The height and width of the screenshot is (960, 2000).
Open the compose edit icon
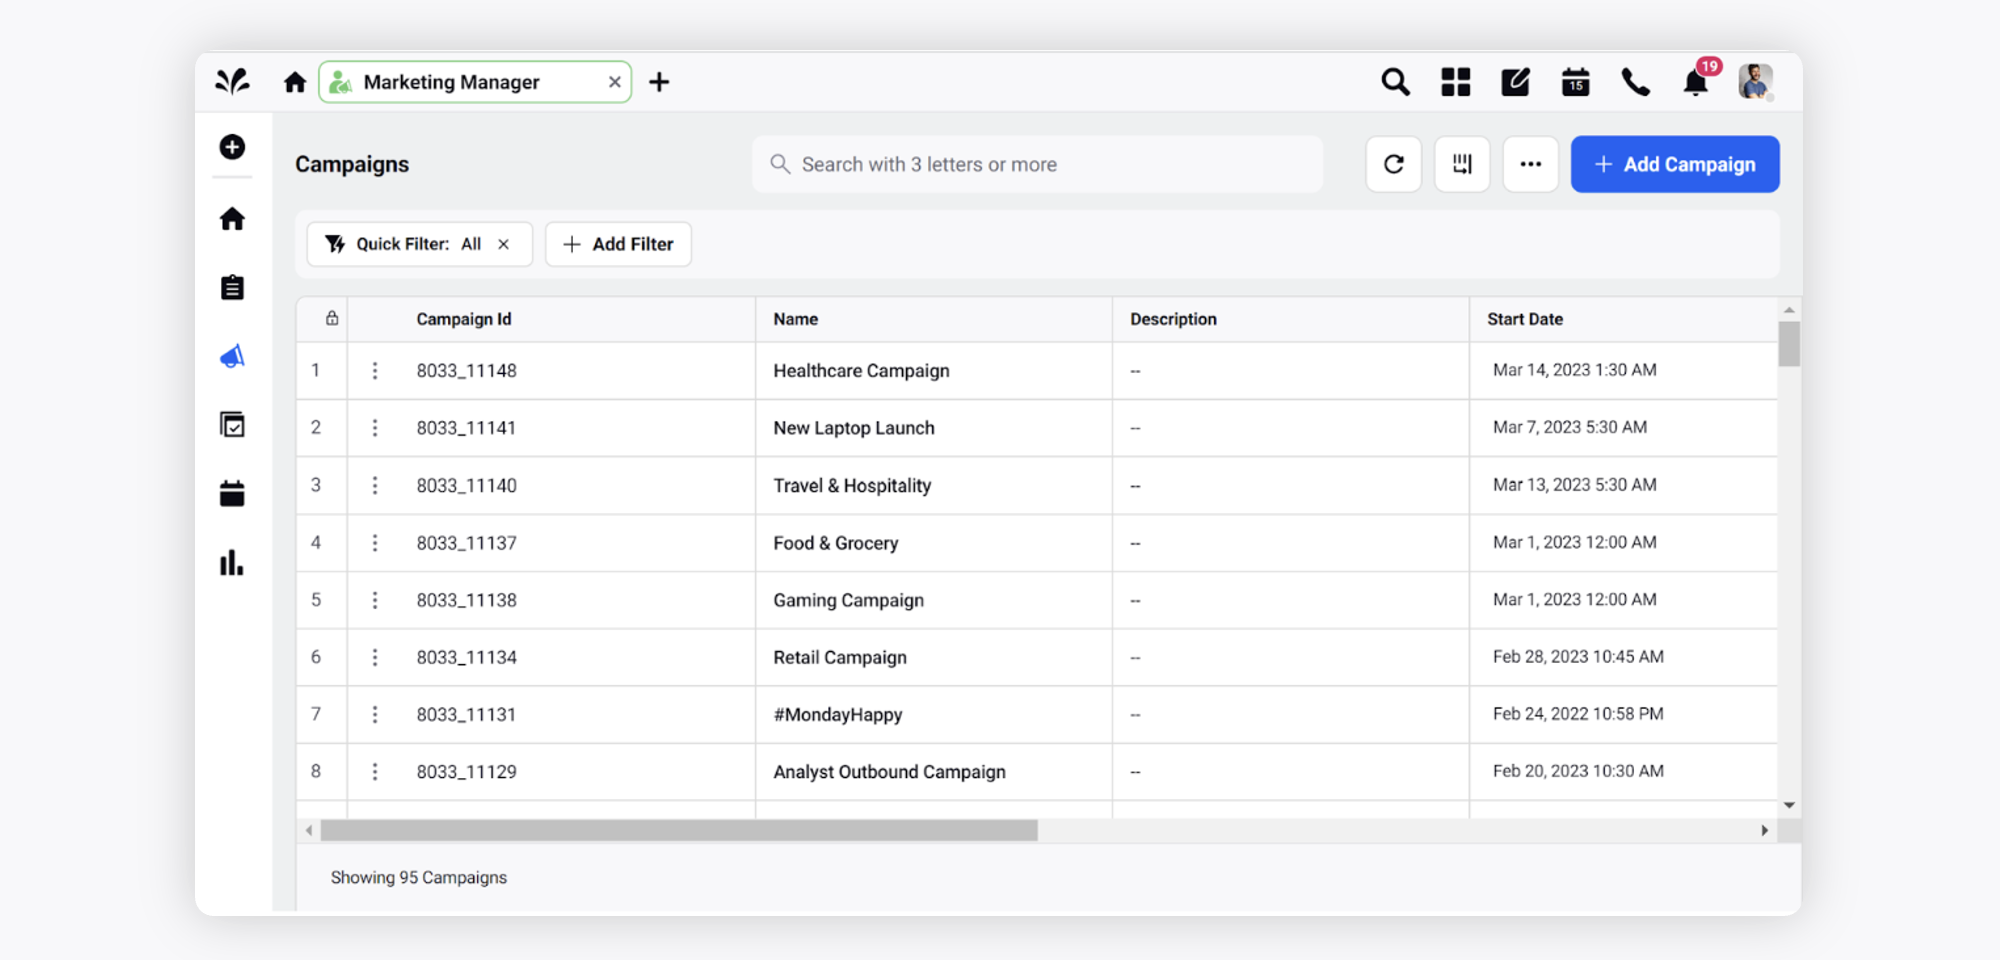tap(1515, 82)
